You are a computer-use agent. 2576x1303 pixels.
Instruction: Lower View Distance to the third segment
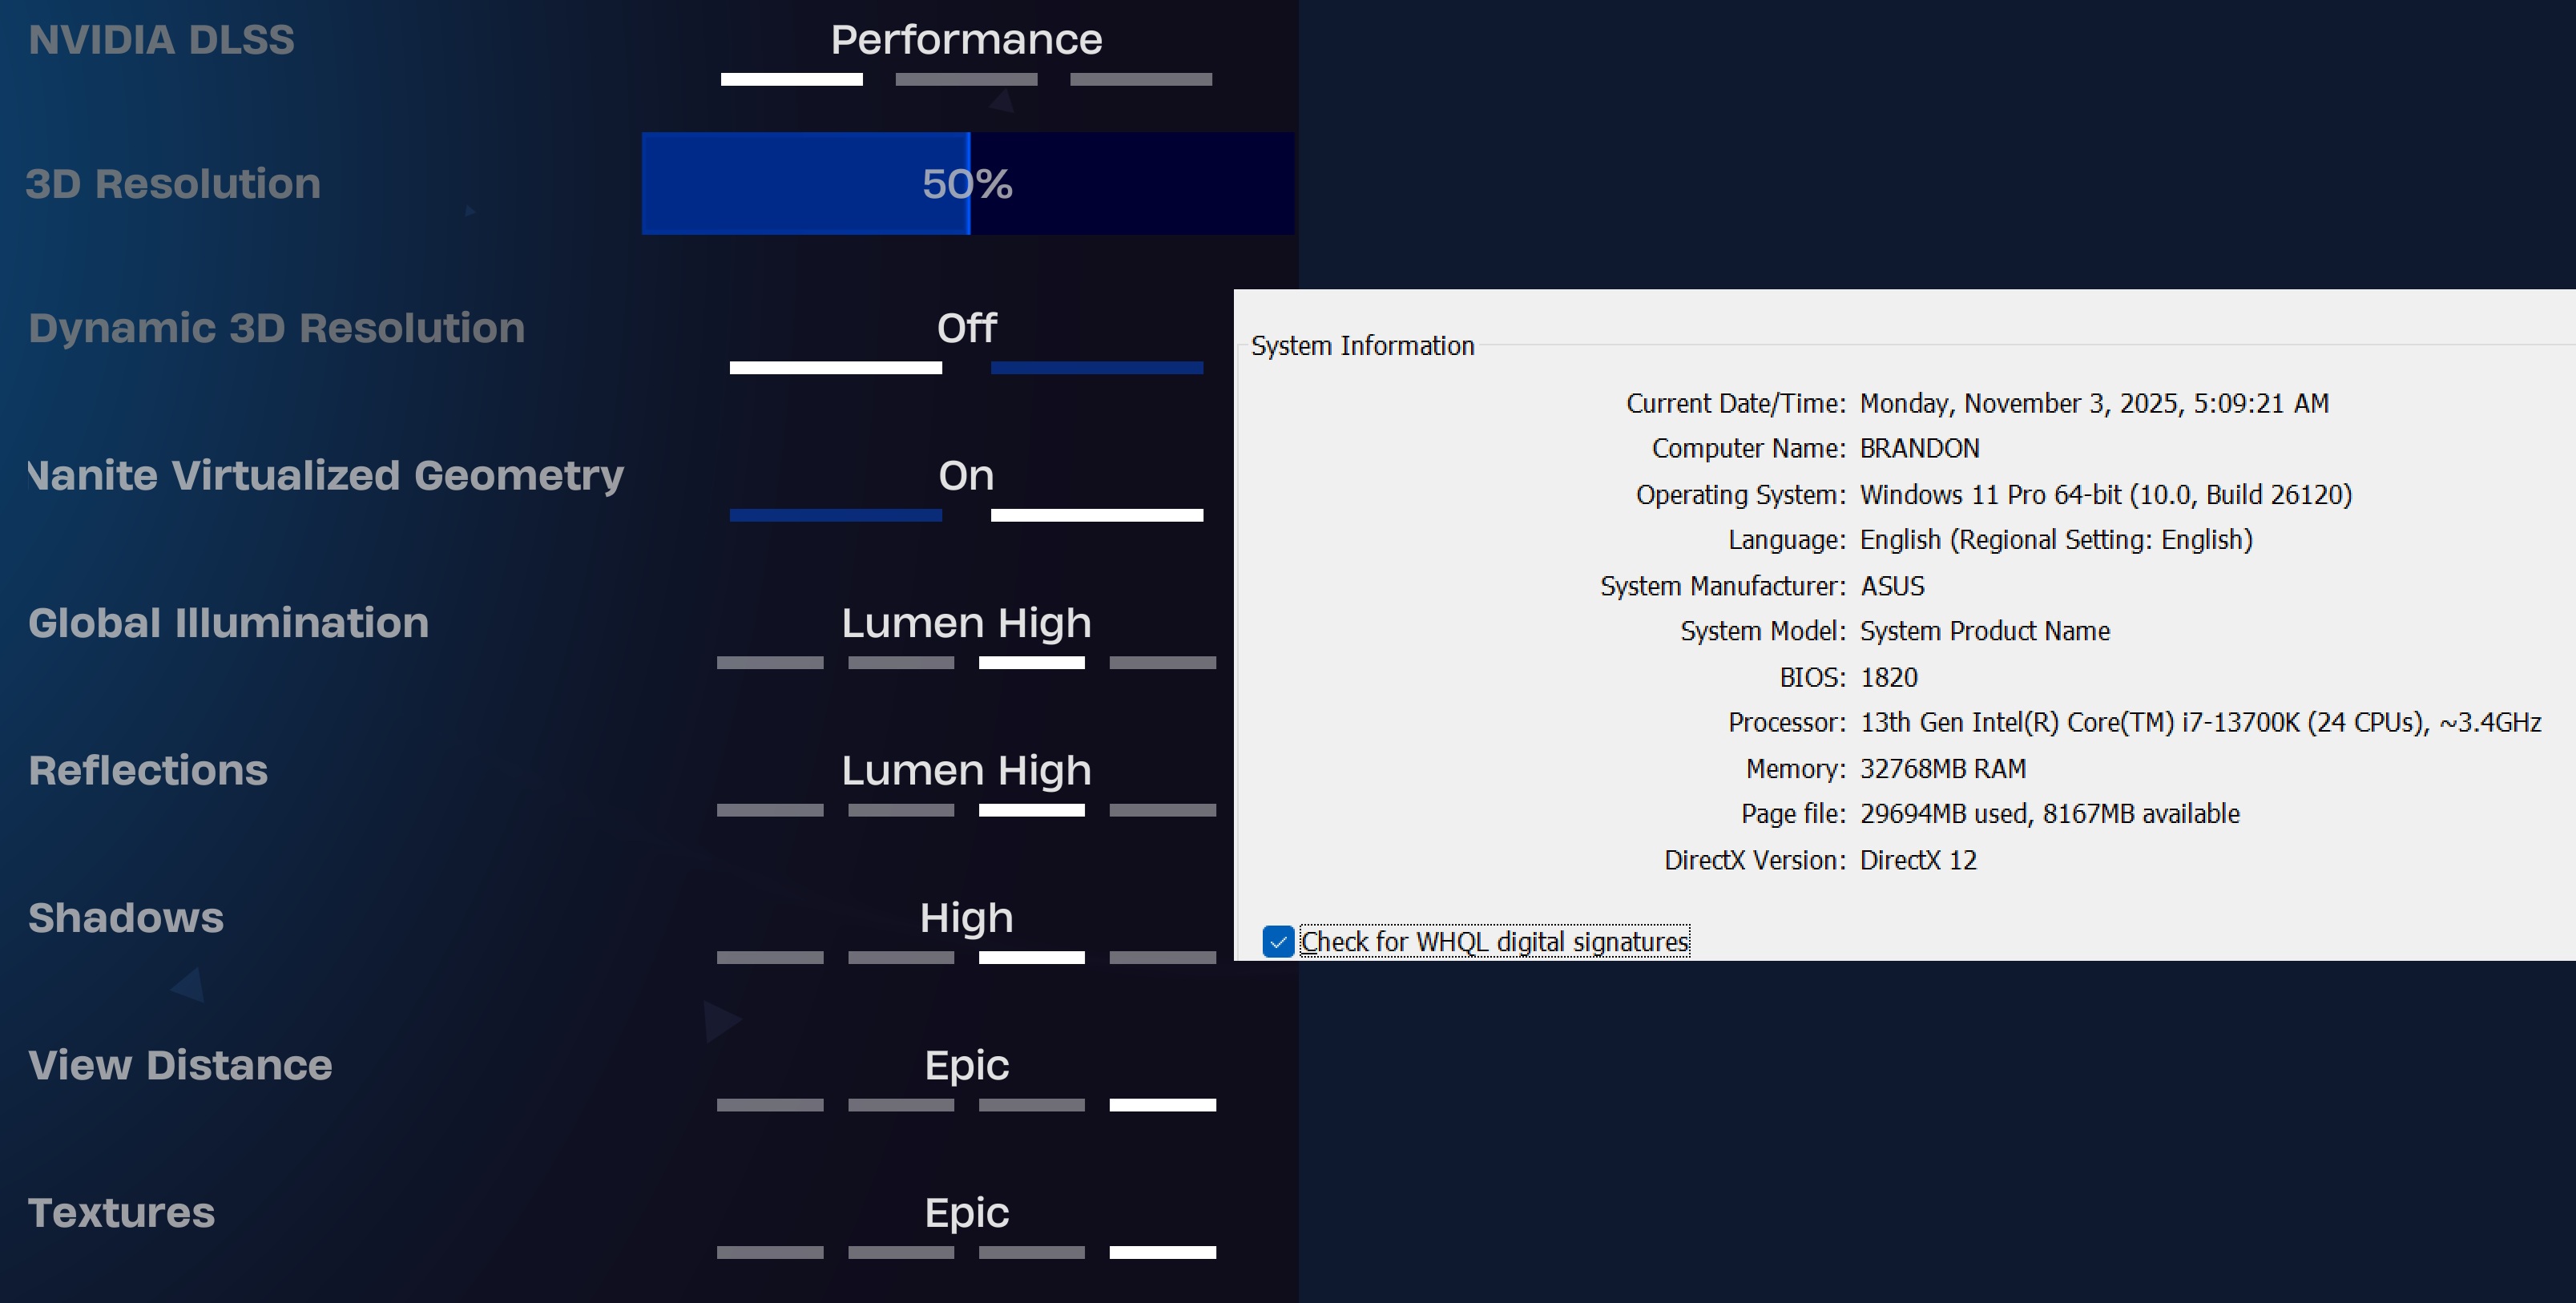click(x=1031, y=1105)
